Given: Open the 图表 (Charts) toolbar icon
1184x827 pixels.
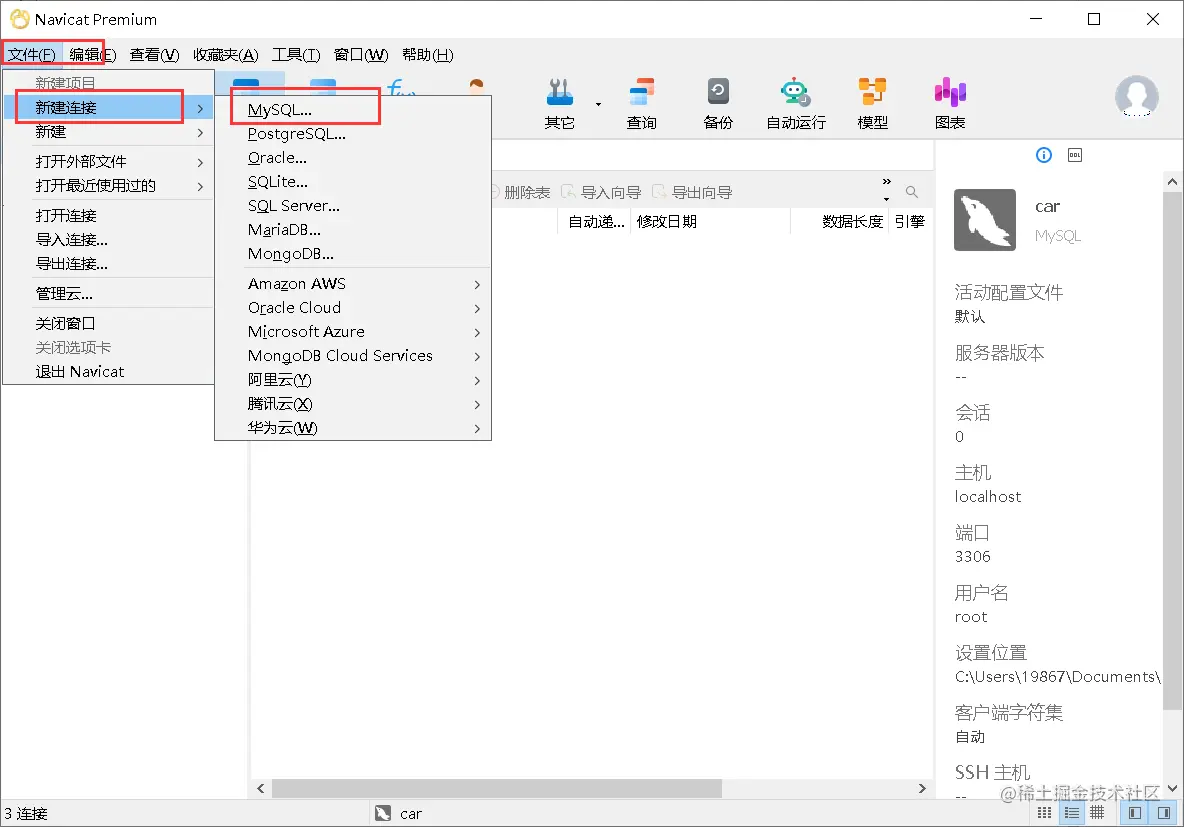Looking at the screenshot, I should 950,103.
